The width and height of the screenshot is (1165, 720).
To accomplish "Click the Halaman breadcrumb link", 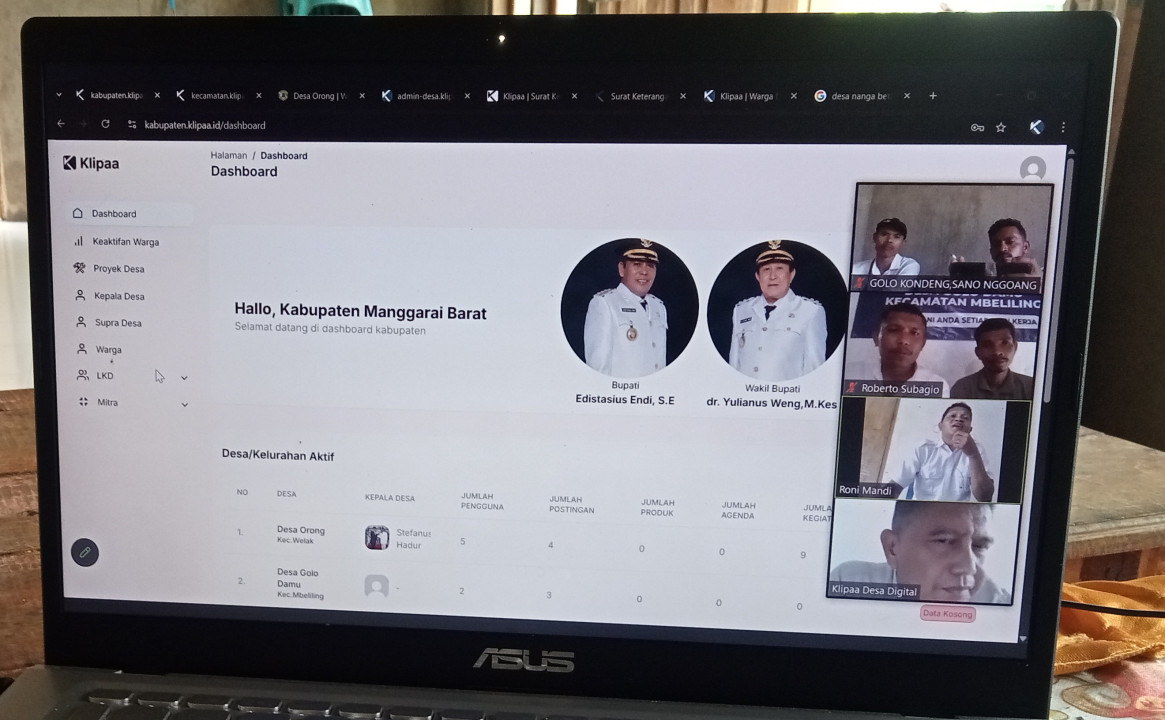I will tap(228, 156).
